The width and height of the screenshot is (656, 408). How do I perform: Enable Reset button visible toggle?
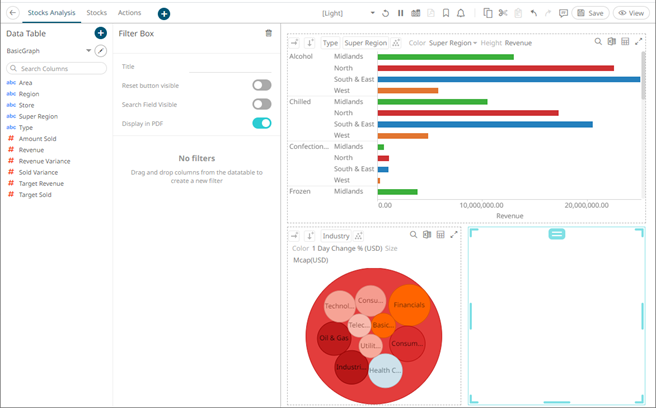[x=261, y=85]
